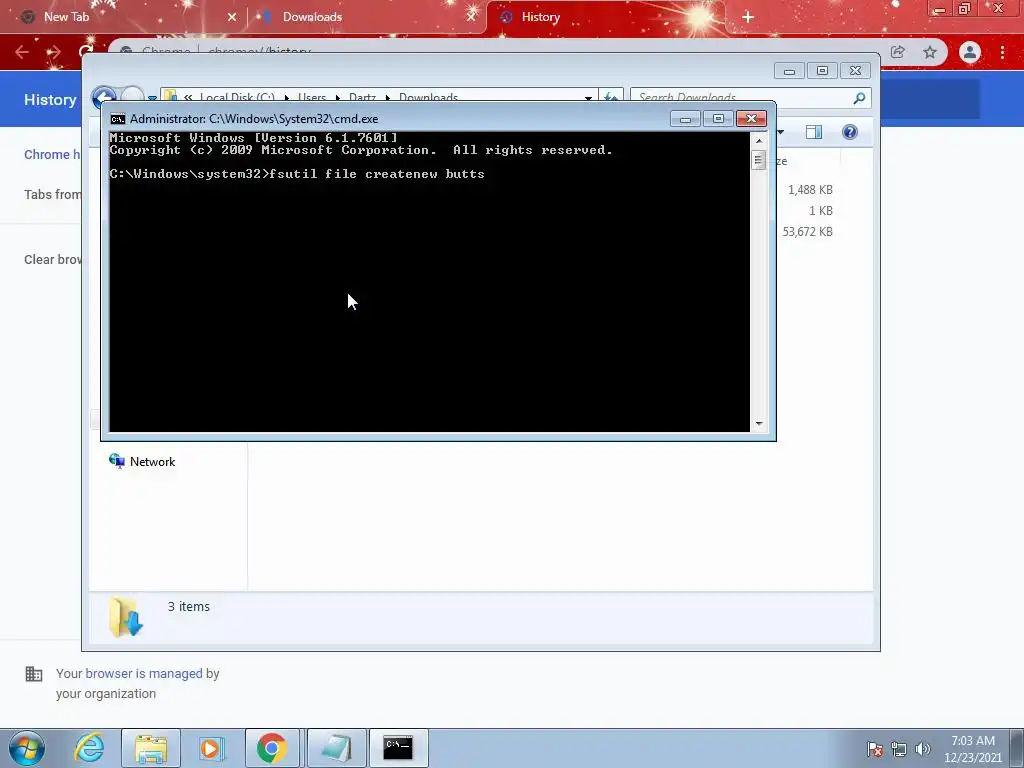Click the Explorer search magnifier icon
The image size is (1024, 768).
click(859, 98)
